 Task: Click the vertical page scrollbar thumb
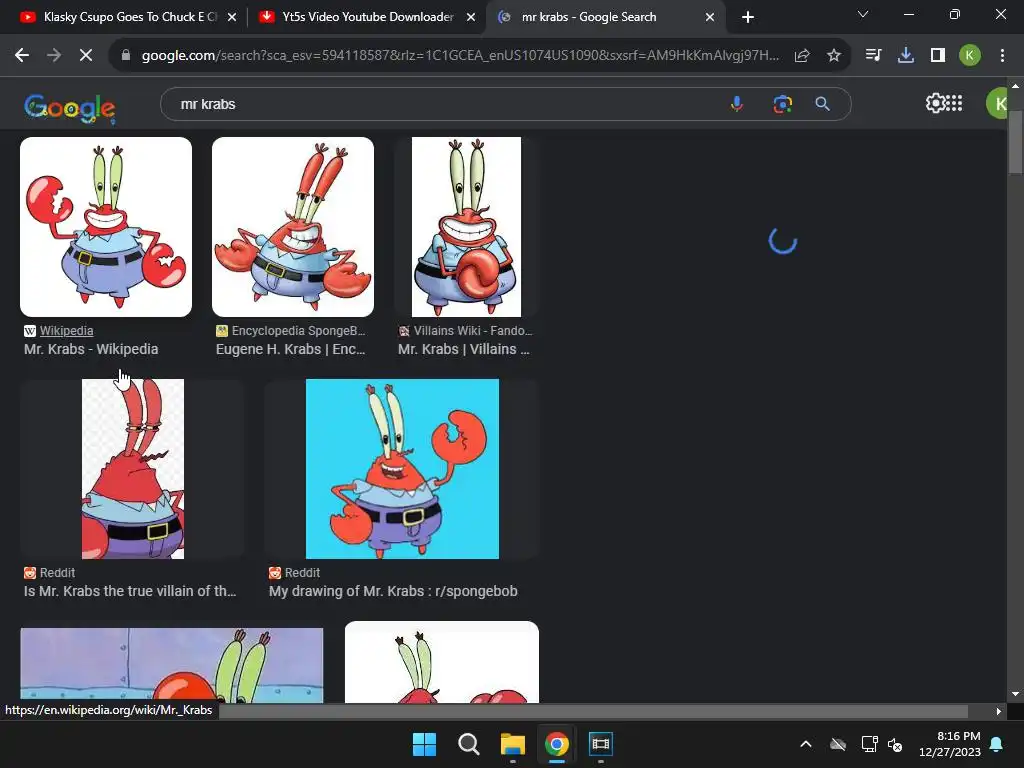(1015, 142)
